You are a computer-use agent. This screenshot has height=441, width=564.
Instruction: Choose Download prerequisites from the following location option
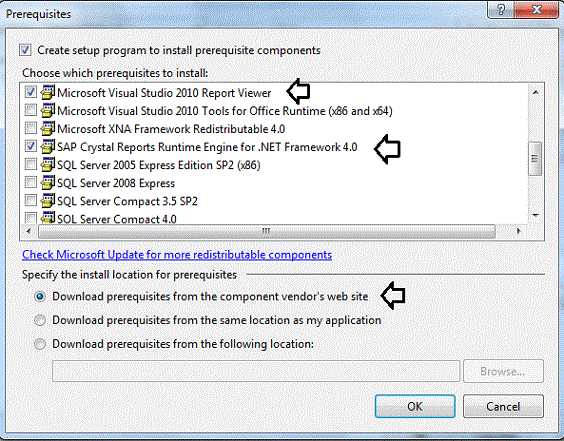coord(40,344)
